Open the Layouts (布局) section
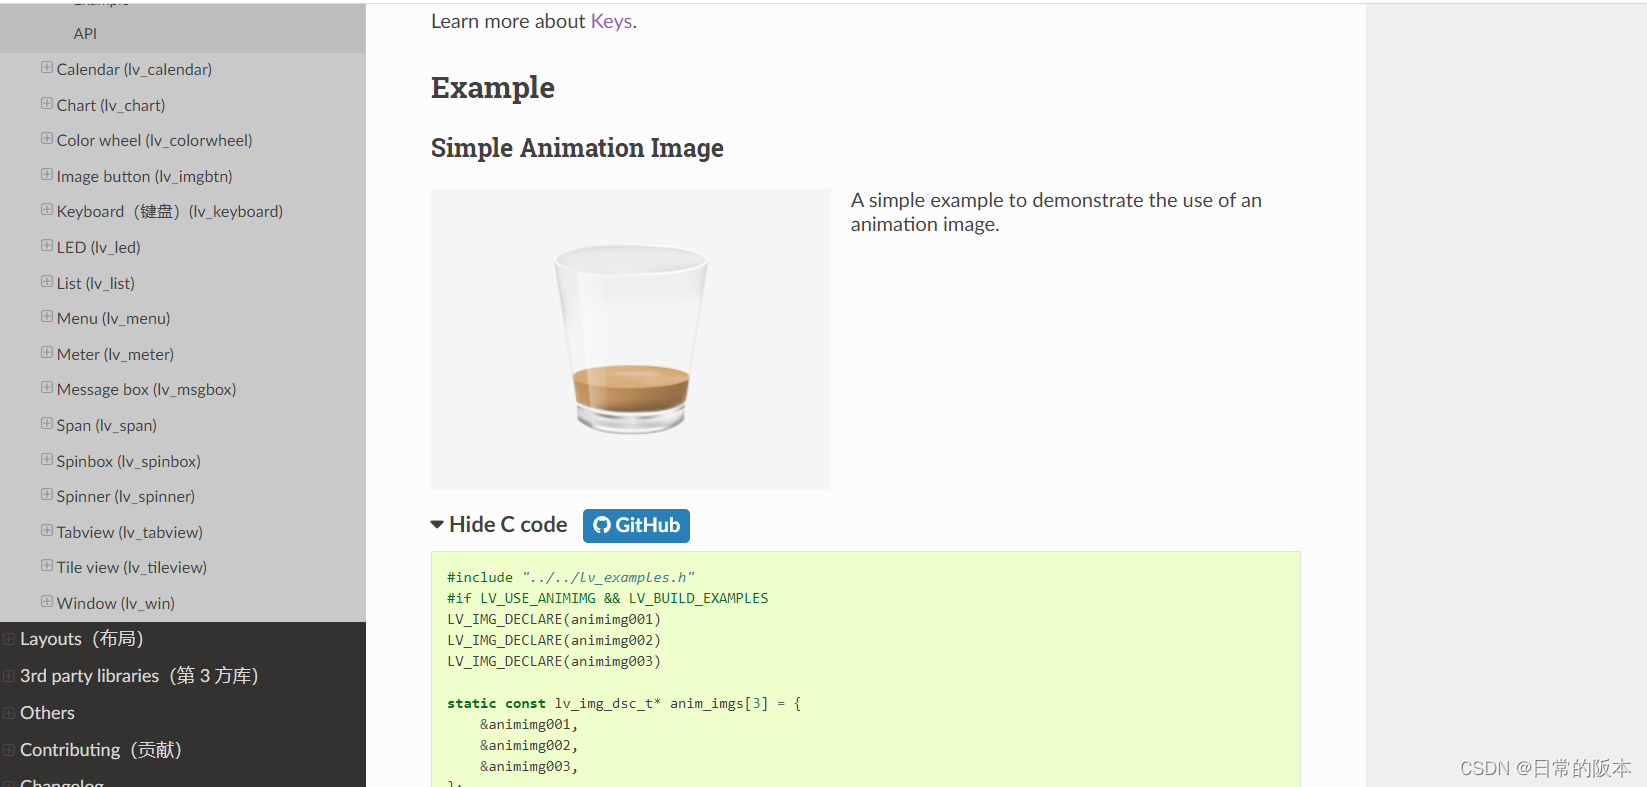The width and height of the screenshot is (1647, 787). pyautogui.click(x=82, y=638)
